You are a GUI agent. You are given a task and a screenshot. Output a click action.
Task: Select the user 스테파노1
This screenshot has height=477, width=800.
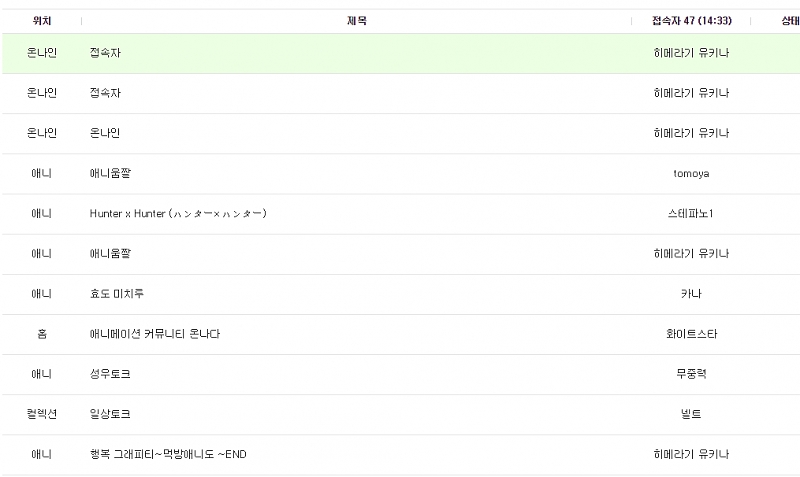point(691,214)
